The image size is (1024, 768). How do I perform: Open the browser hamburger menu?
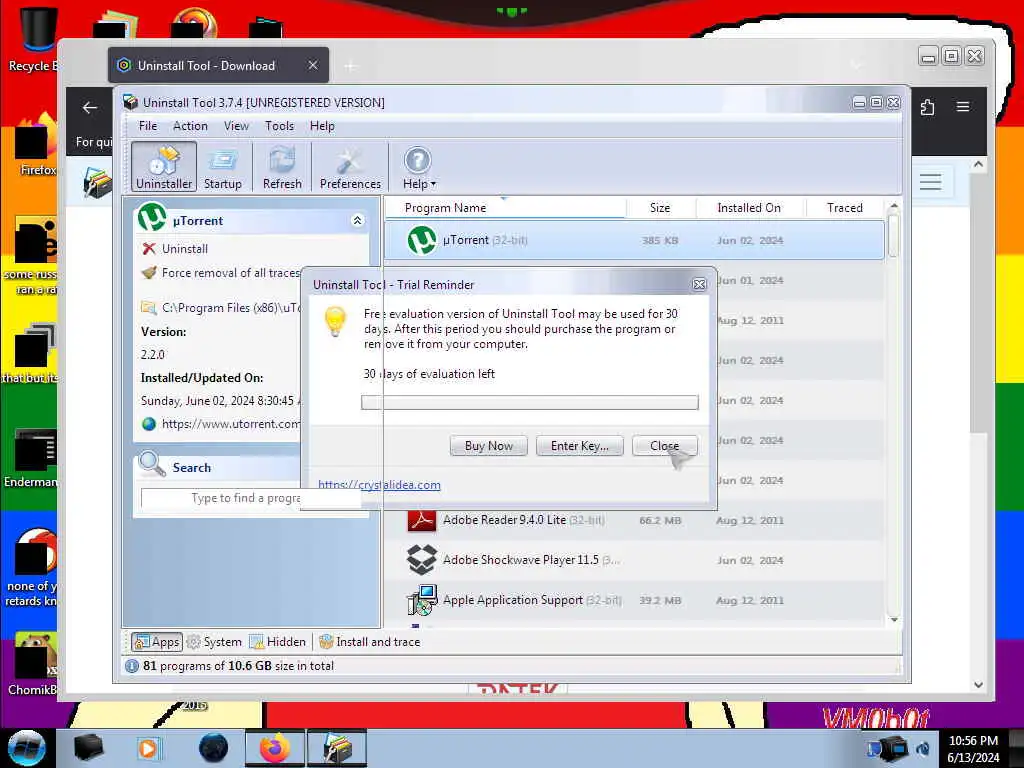coord(963,106)
